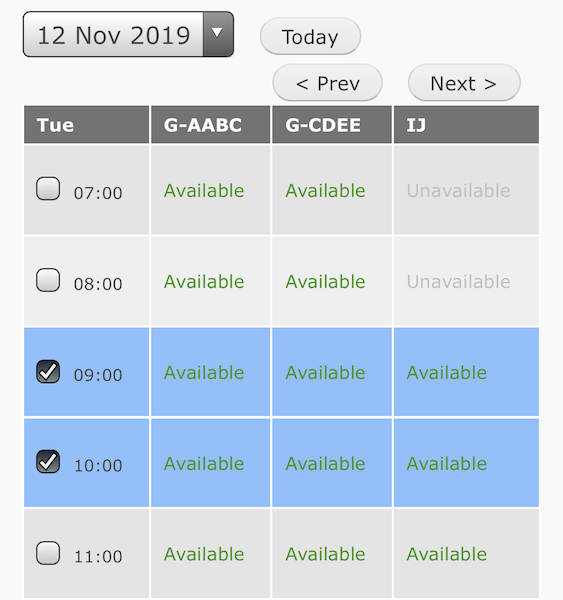Choose Available for G-CDEE at 10:00
Screen dimensions: 563x600
coord(325,464)
